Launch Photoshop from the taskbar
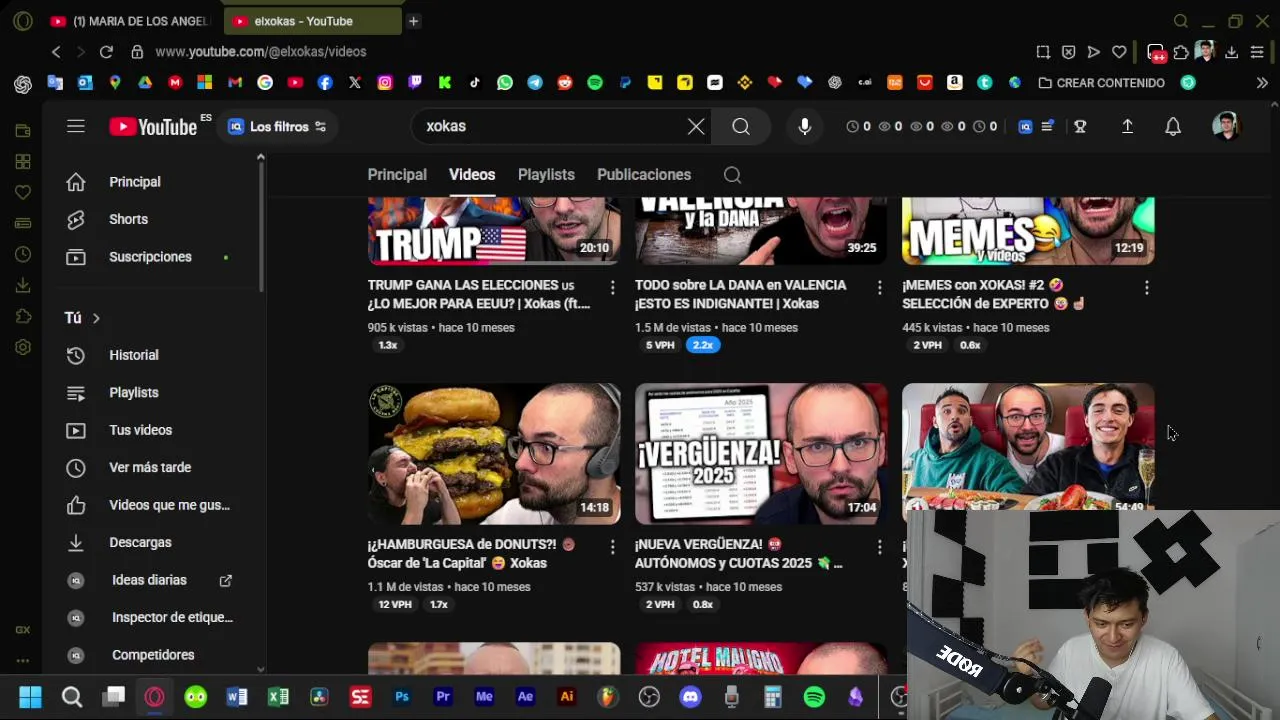Viewport: 1280px width, 720px height. pos(402,697)
